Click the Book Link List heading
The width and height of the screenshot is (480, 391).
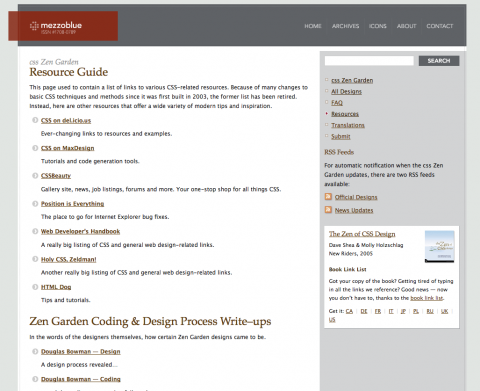(347, 269)
